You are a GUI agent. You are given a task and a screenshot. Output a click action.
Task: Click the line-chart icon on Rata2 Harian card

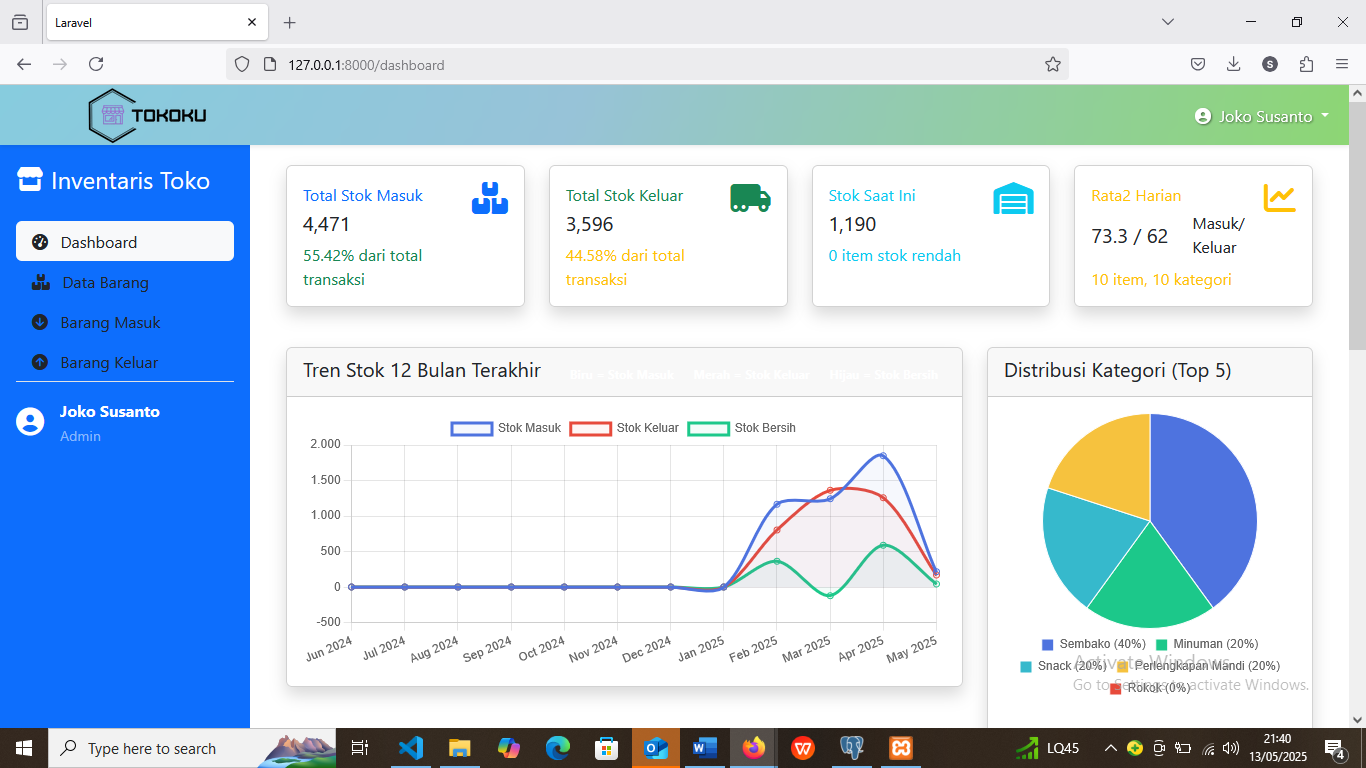coord(1281,198)
